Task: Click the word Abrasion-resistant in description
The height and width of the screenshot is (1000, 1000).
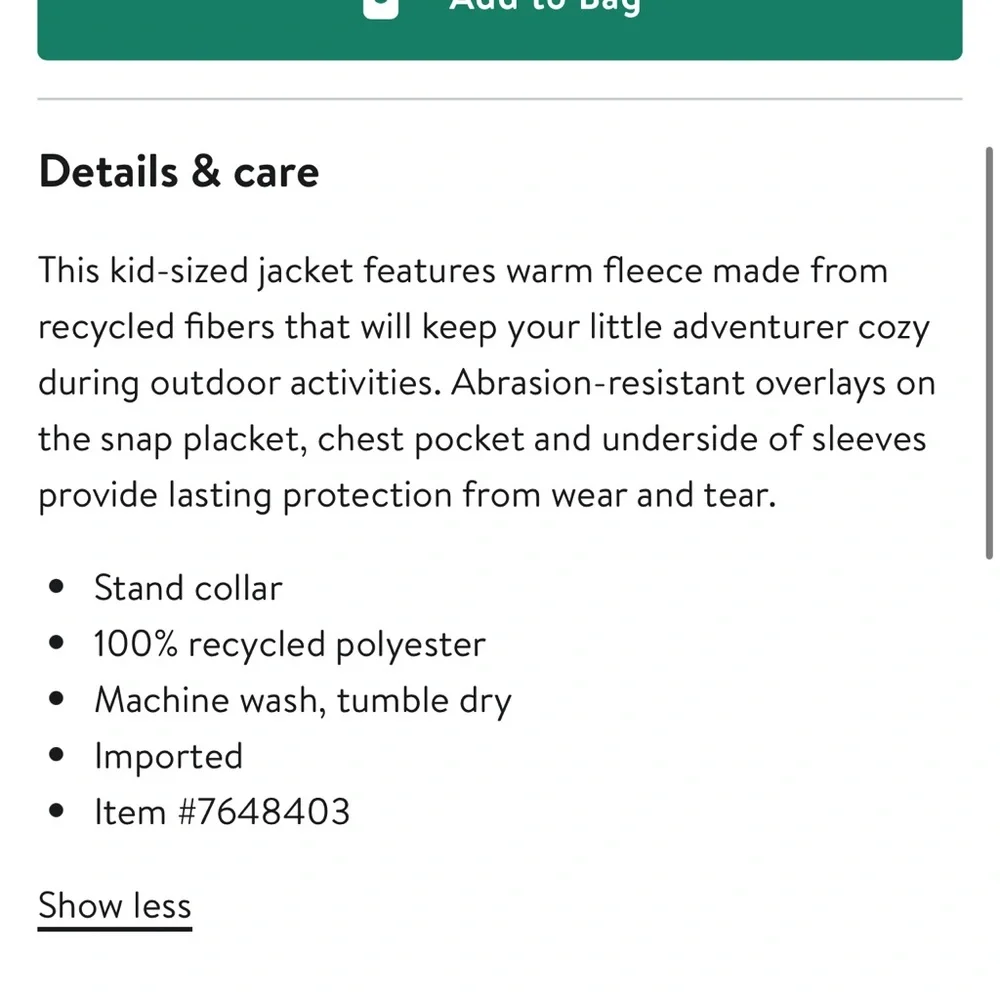Action: click(x=598, y=383)
